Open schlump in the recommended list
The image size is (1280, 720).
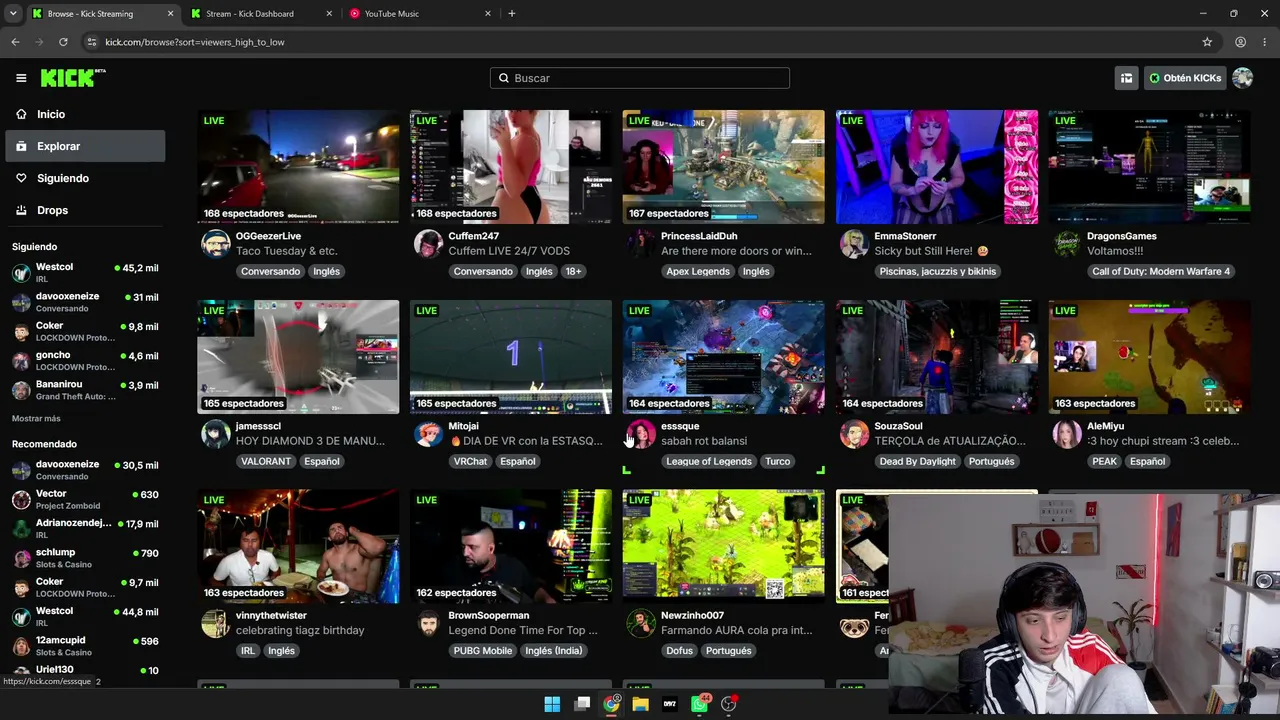tap(85, 558)
